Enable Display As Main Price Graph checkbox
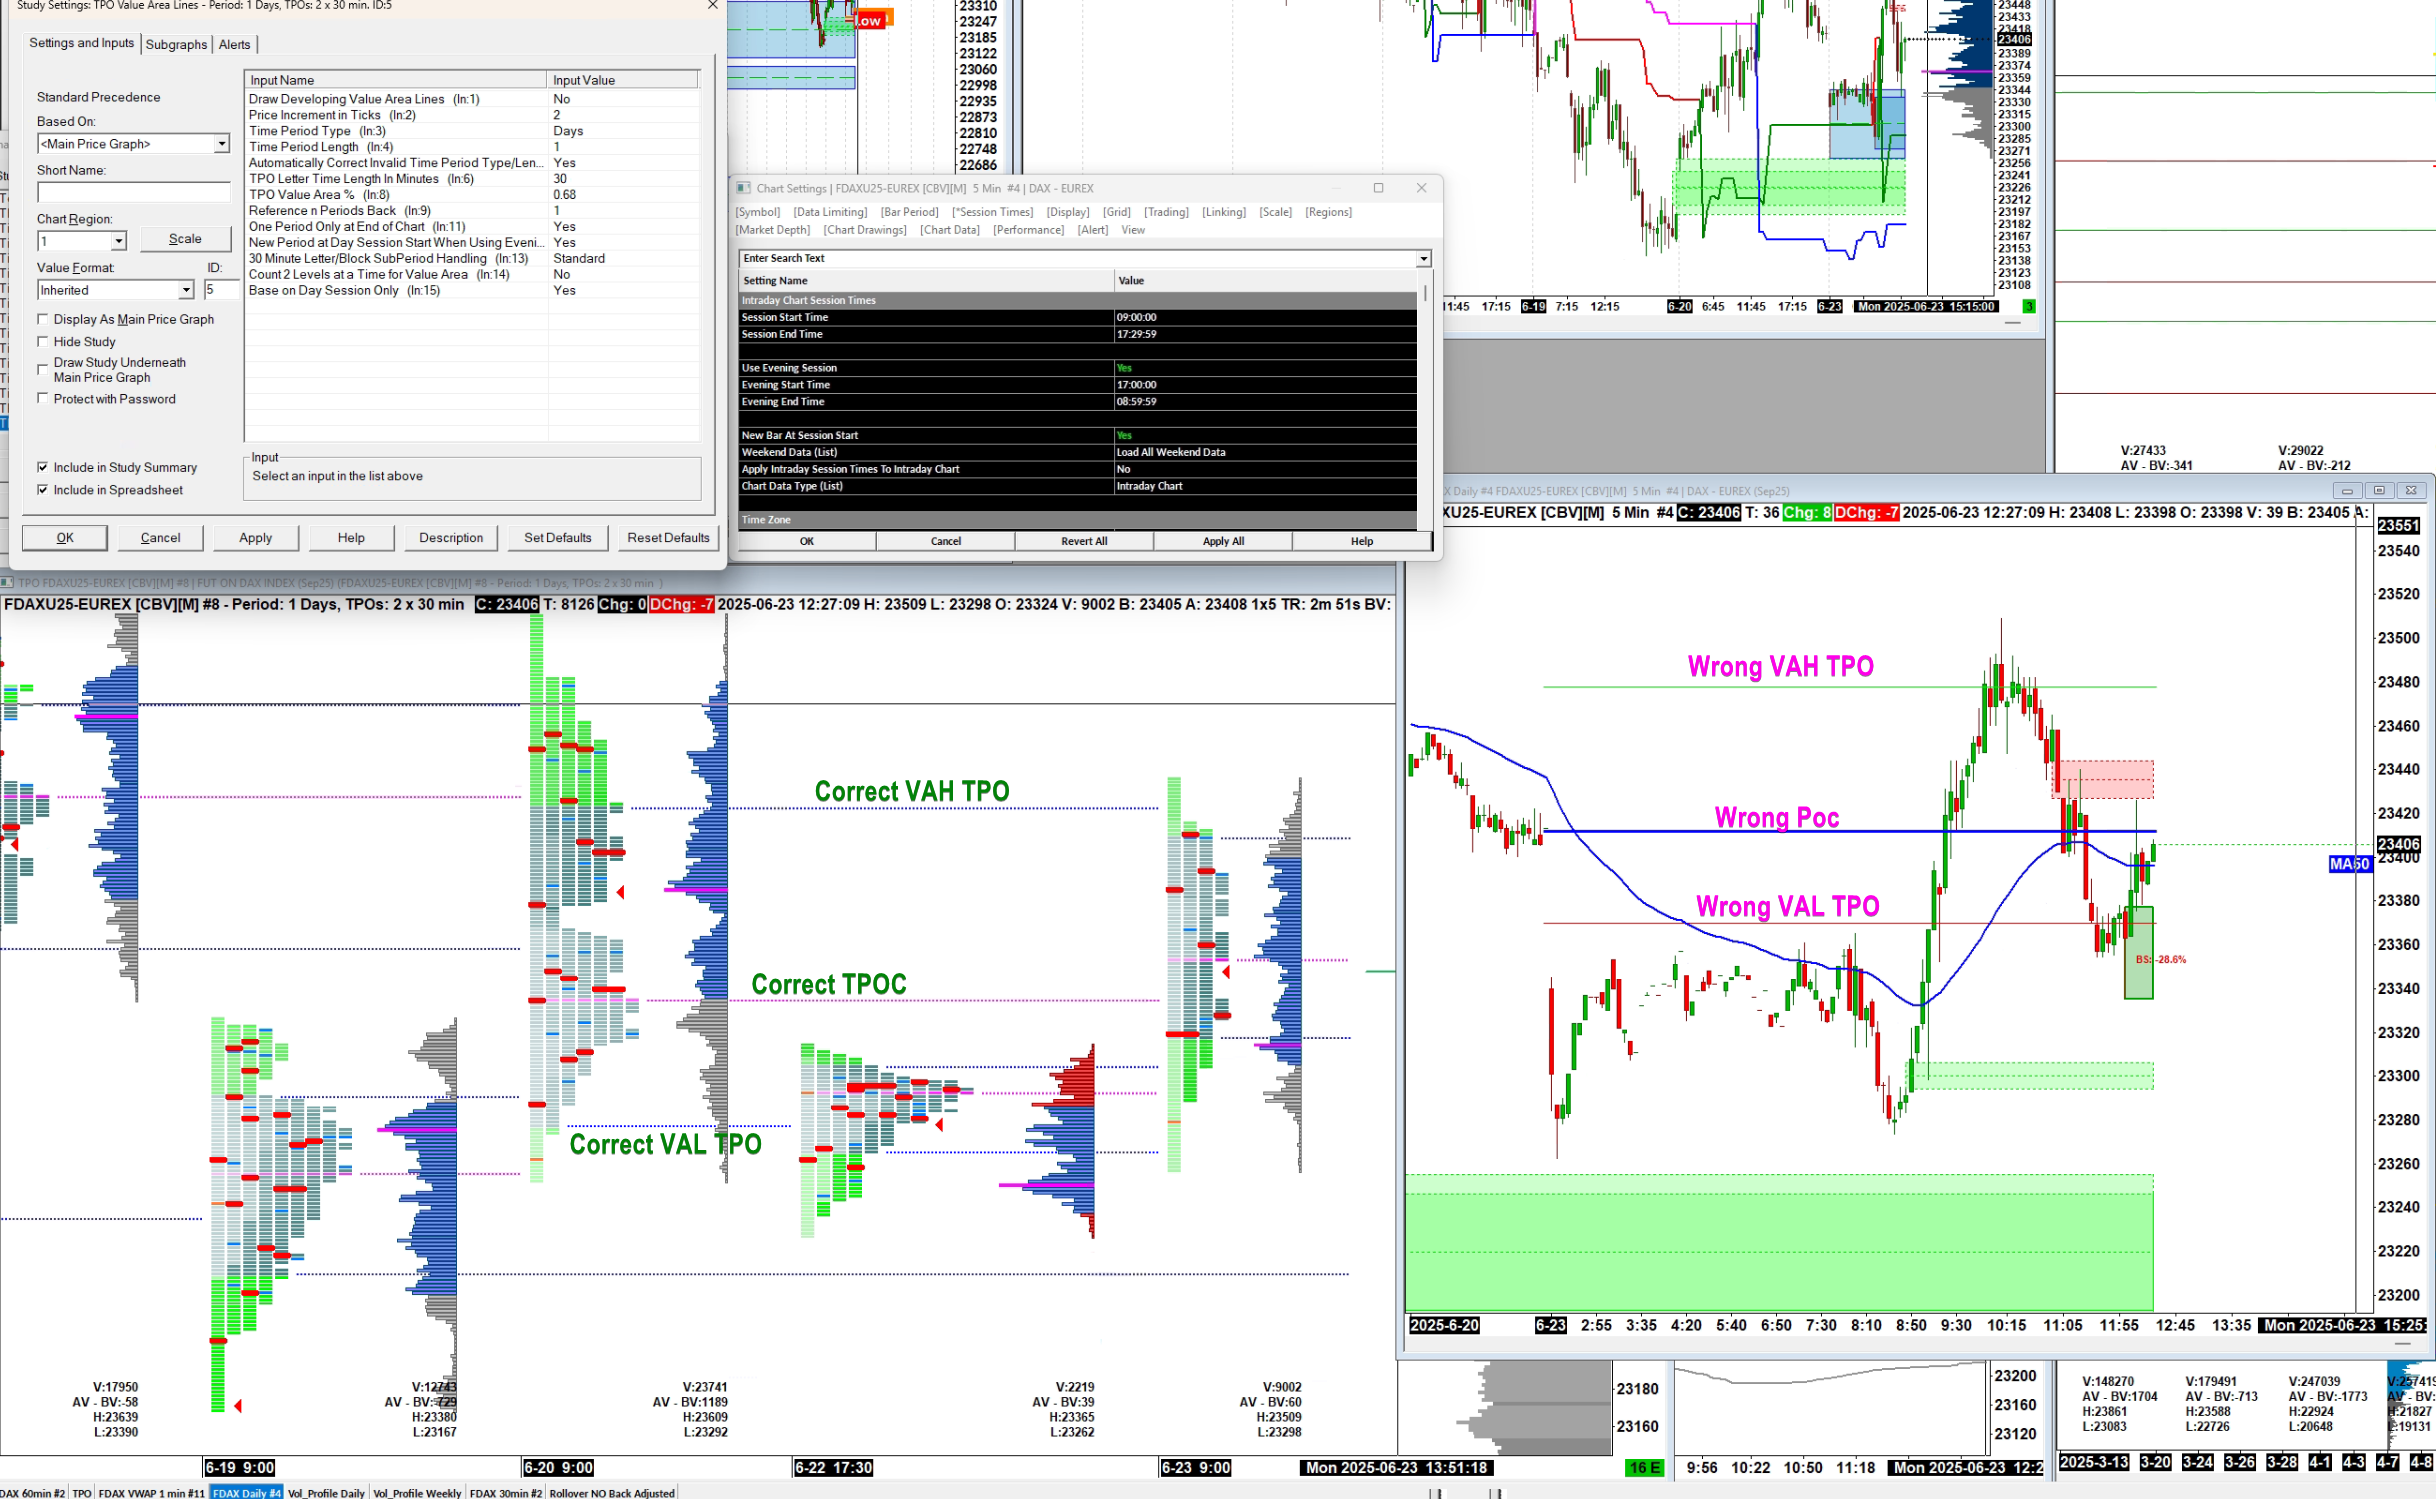 [x=43, y=319]
